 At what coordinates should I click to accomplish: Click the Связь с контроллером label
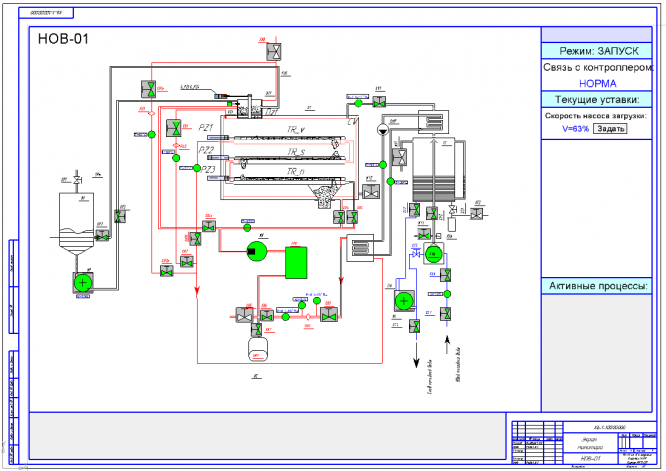click(x=598, y=68)
